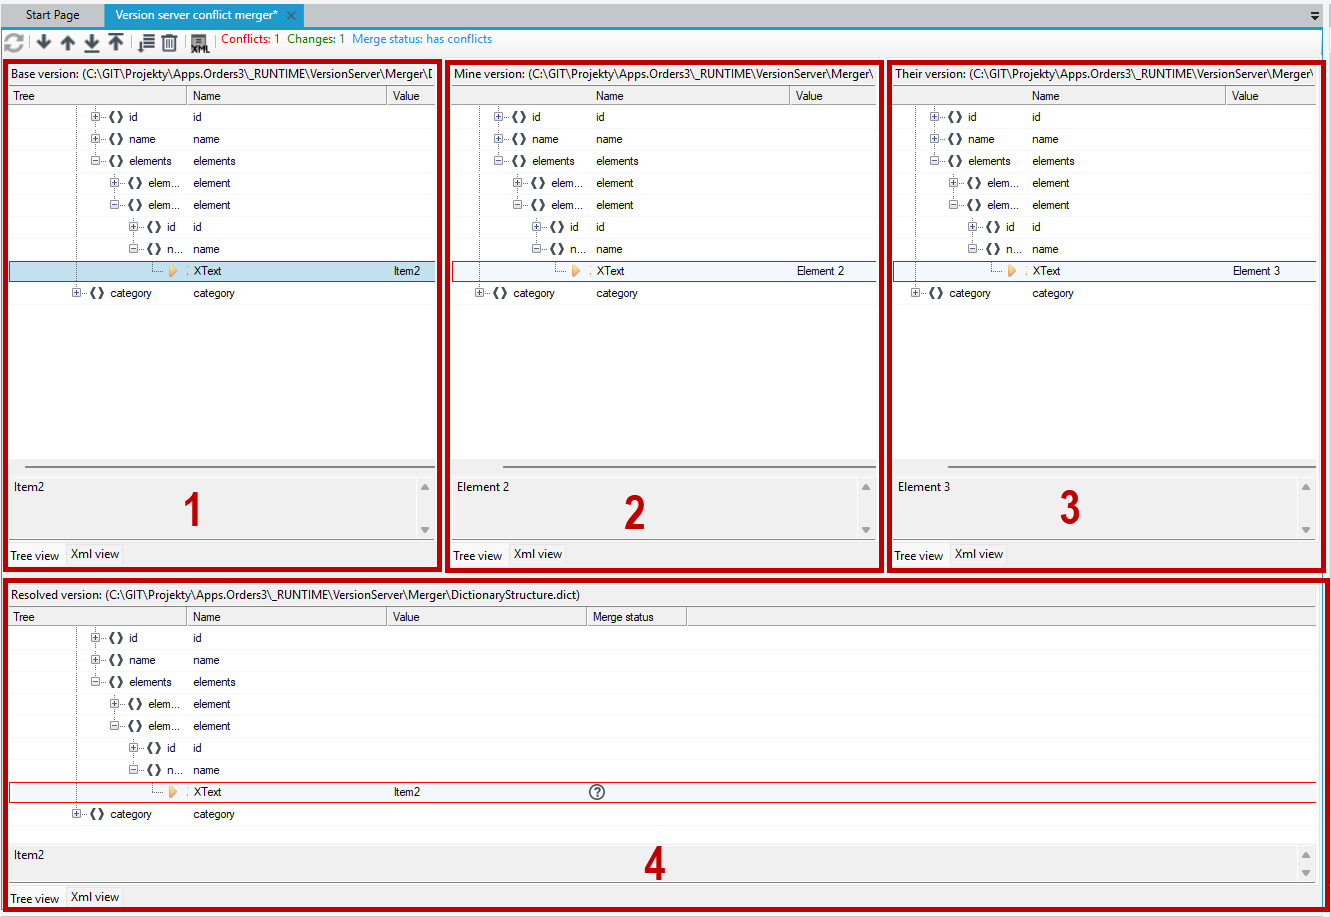This screenshot has width=1331, height=917.
Task: Click the XText arrow icon in Resolved version
Action: coord(173,792)
